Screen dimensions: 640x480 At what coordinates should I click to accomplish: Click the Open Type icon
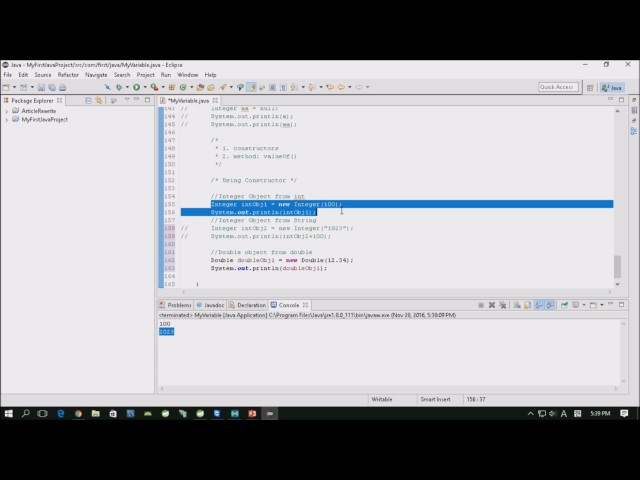pos(200,87)
